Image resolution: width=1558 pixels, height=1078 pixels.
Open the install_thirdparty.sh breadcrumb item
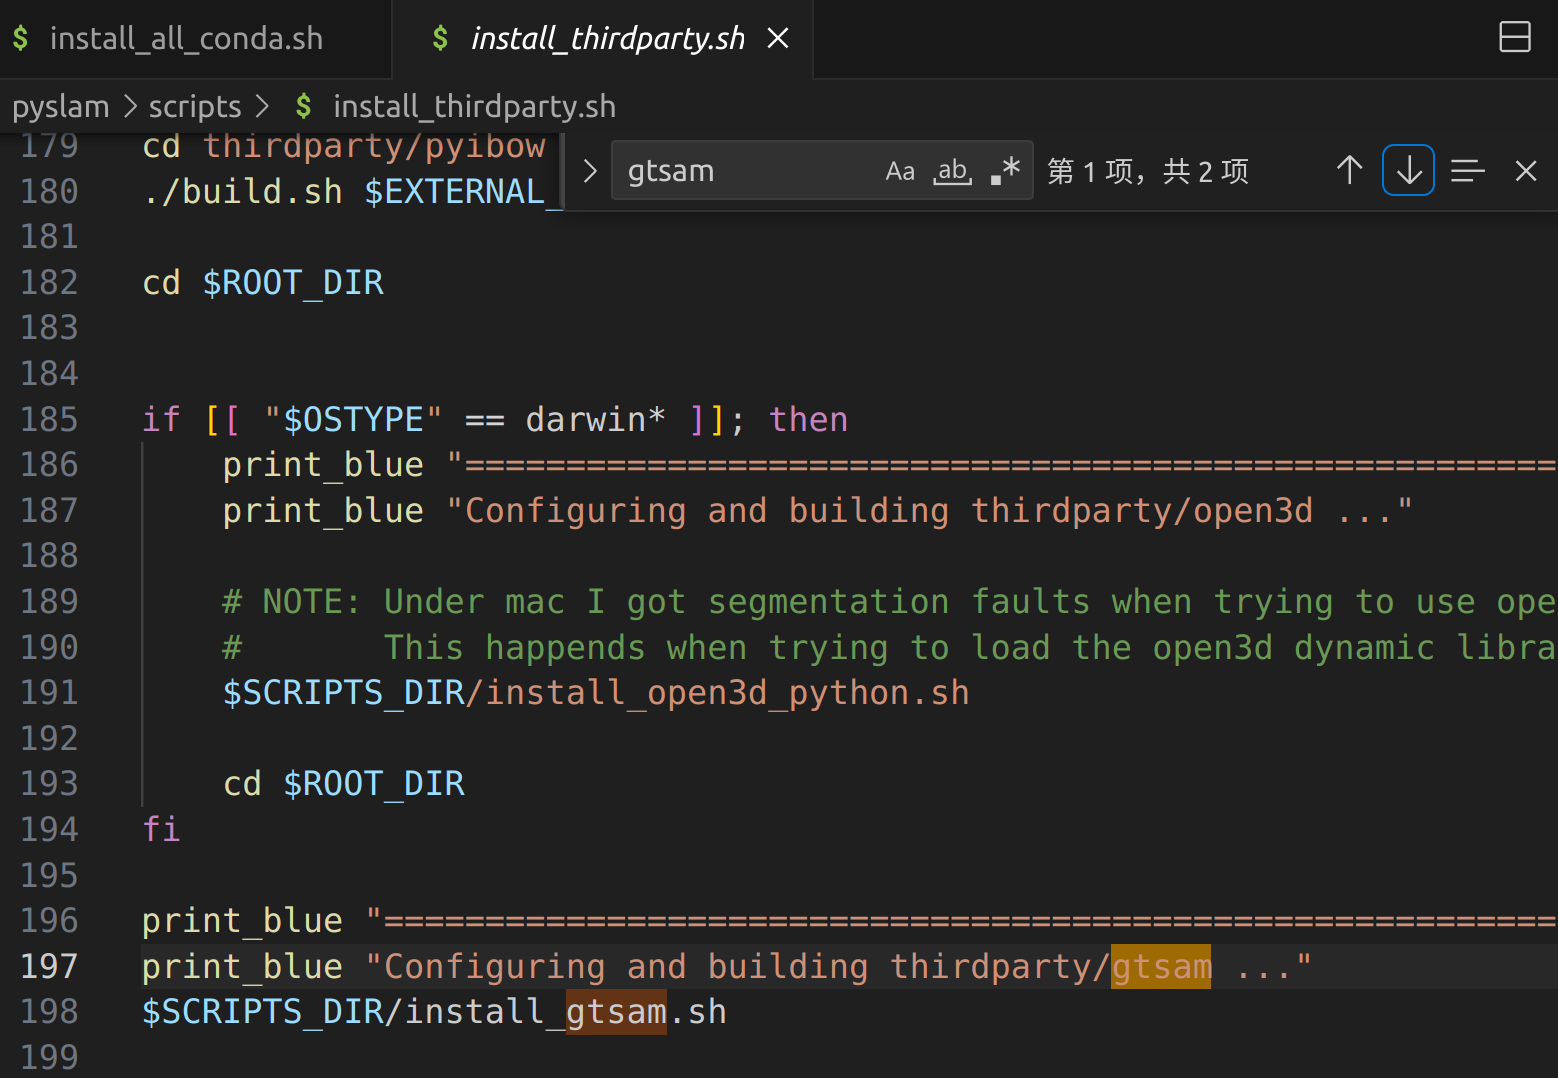click(474, 106)
